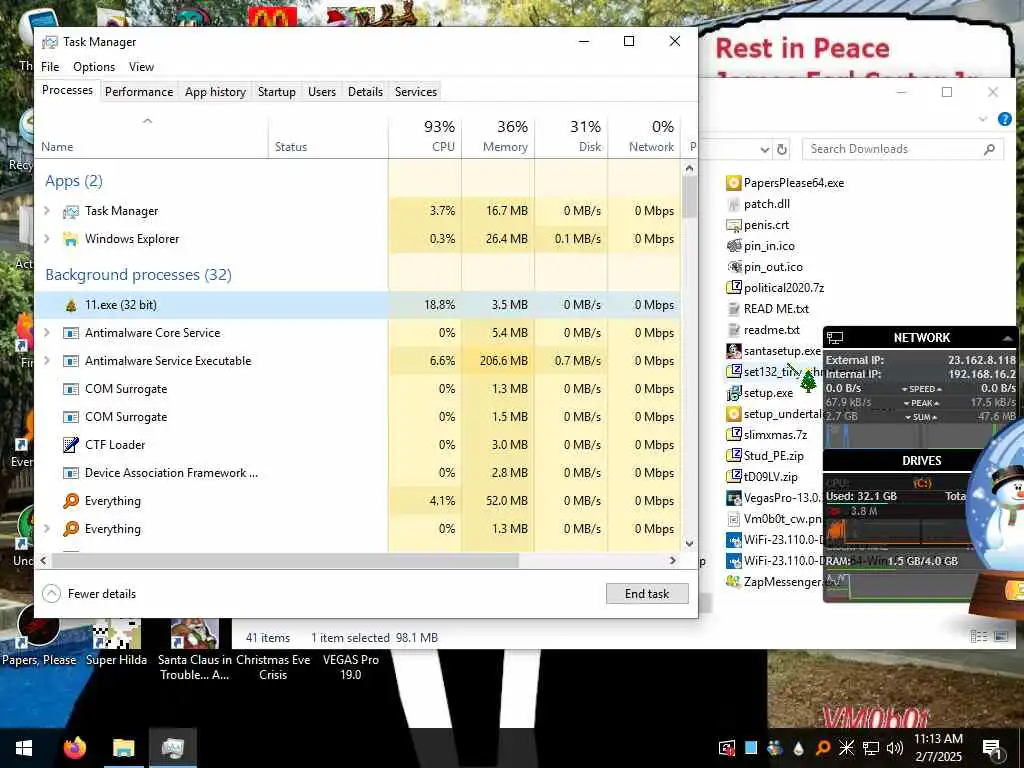Click the volume speaker tray icon
Viewport: 1024px width, 768px height.
click(895, 748)
